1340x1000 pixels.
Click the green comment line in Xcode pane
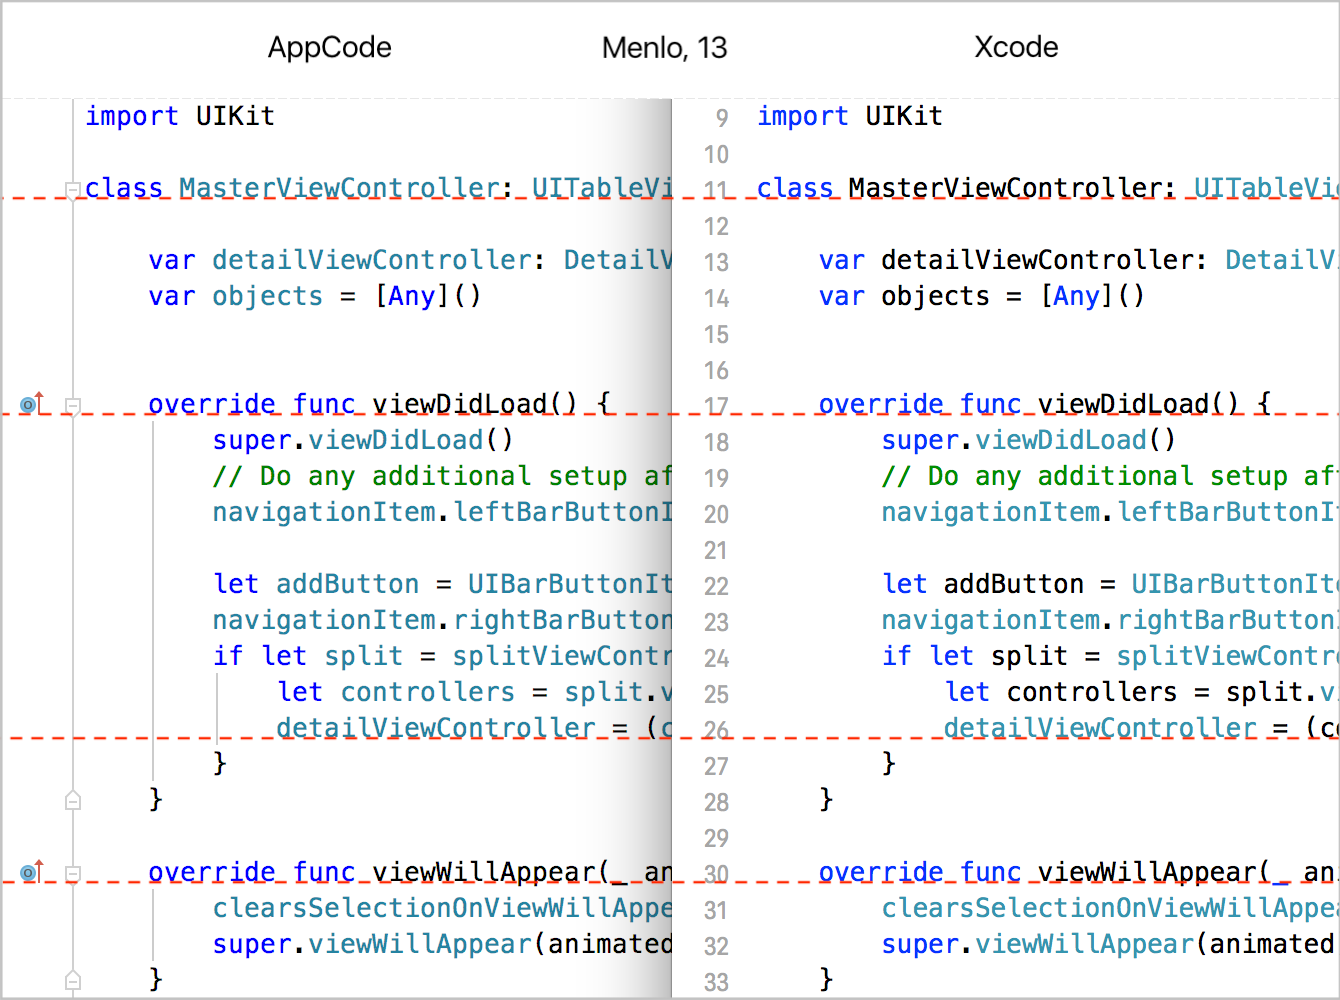click(1108, 476)
